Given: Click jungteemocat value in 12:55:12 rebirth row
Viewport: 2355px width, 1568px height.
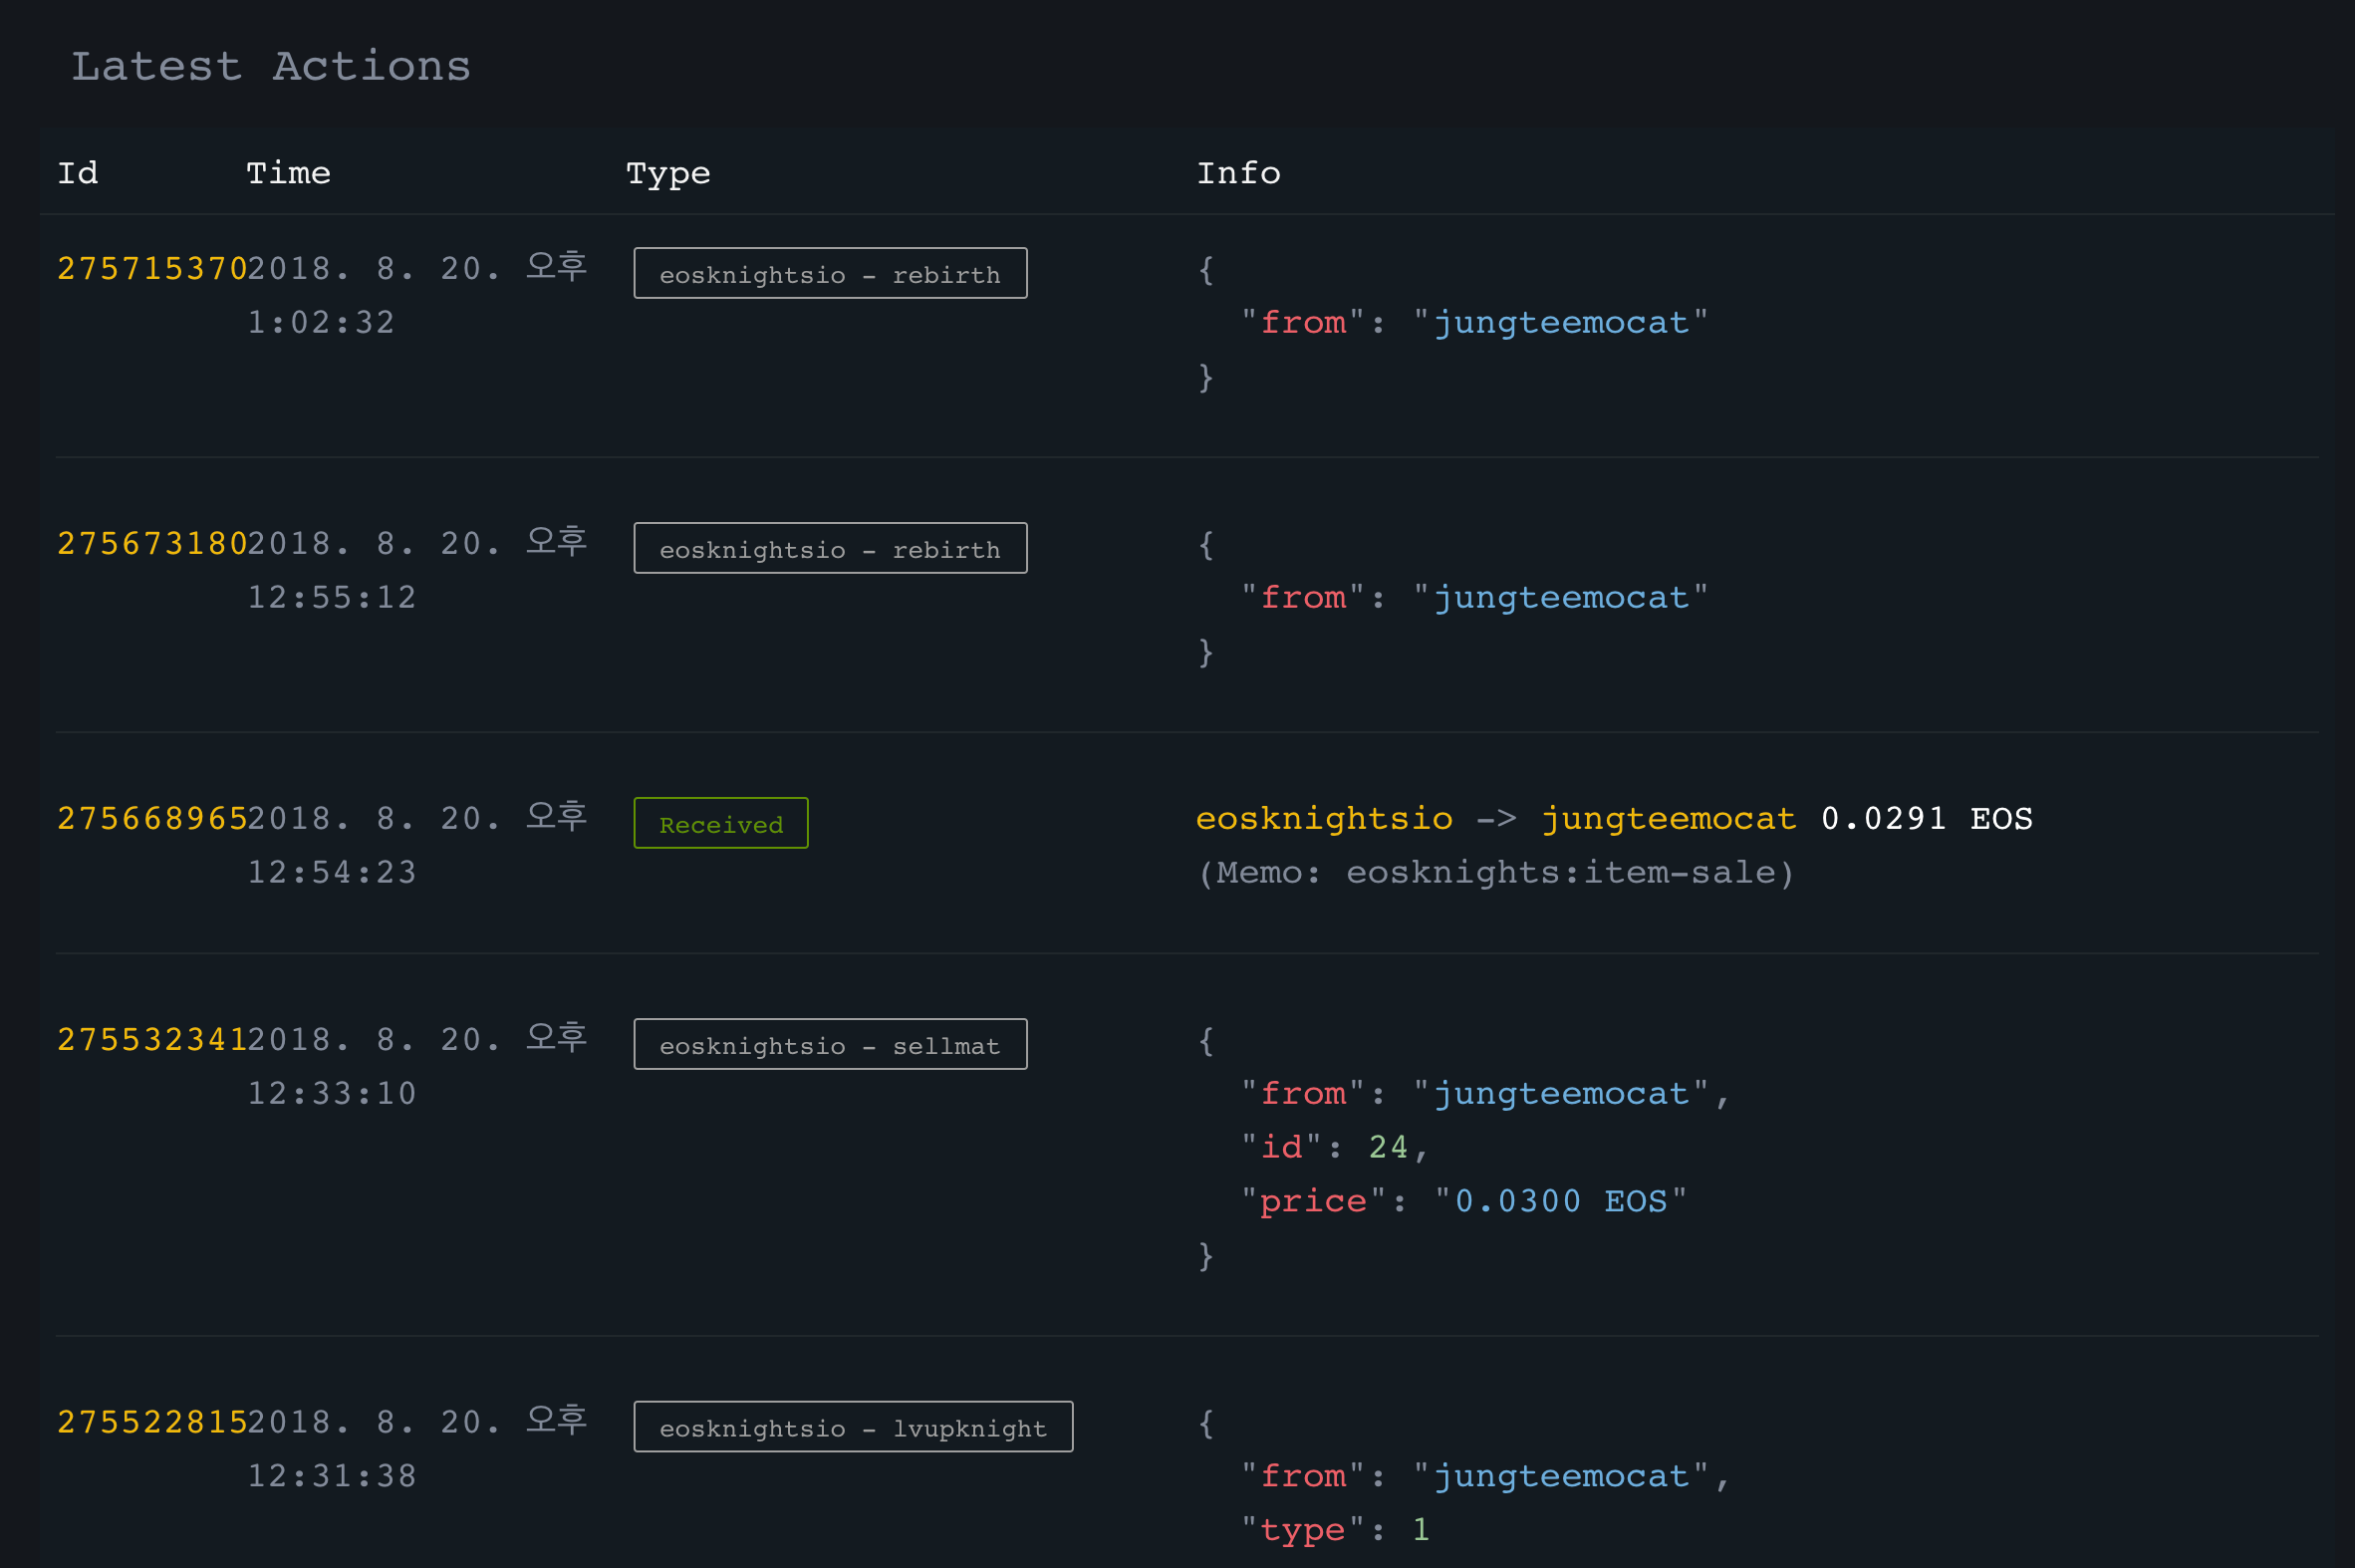Looking at the screenshot, I should point(1560,598).
